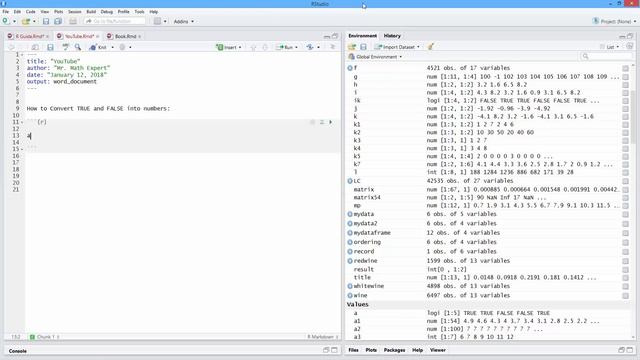
Task: Run all chunks above icon
Action: tap(322, 122)
